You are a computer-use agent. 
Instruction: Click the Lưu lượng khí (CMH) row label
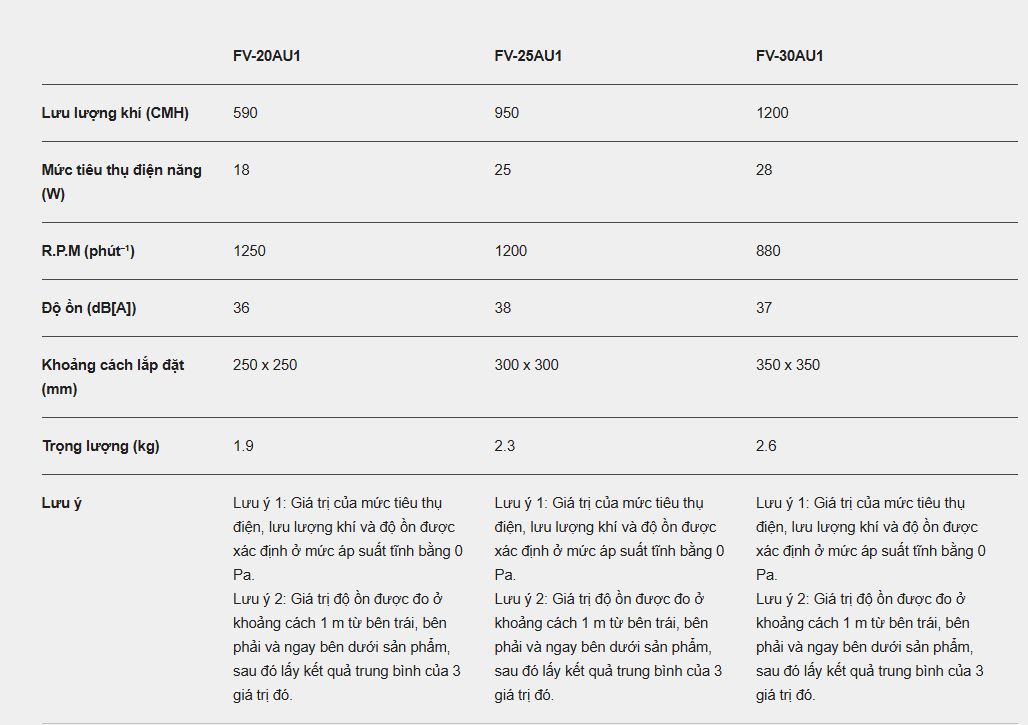(x=115, y=113)
